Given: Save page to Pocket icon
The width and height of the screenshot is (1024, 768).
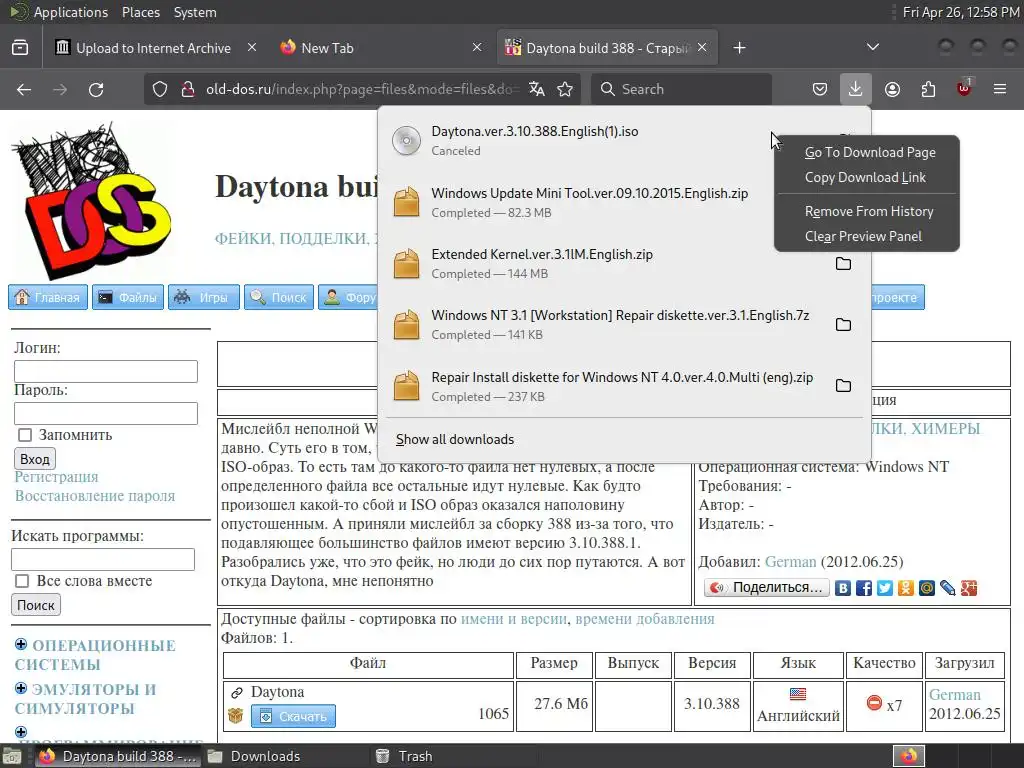Looking at the screenshot, I should pos(820,89).
